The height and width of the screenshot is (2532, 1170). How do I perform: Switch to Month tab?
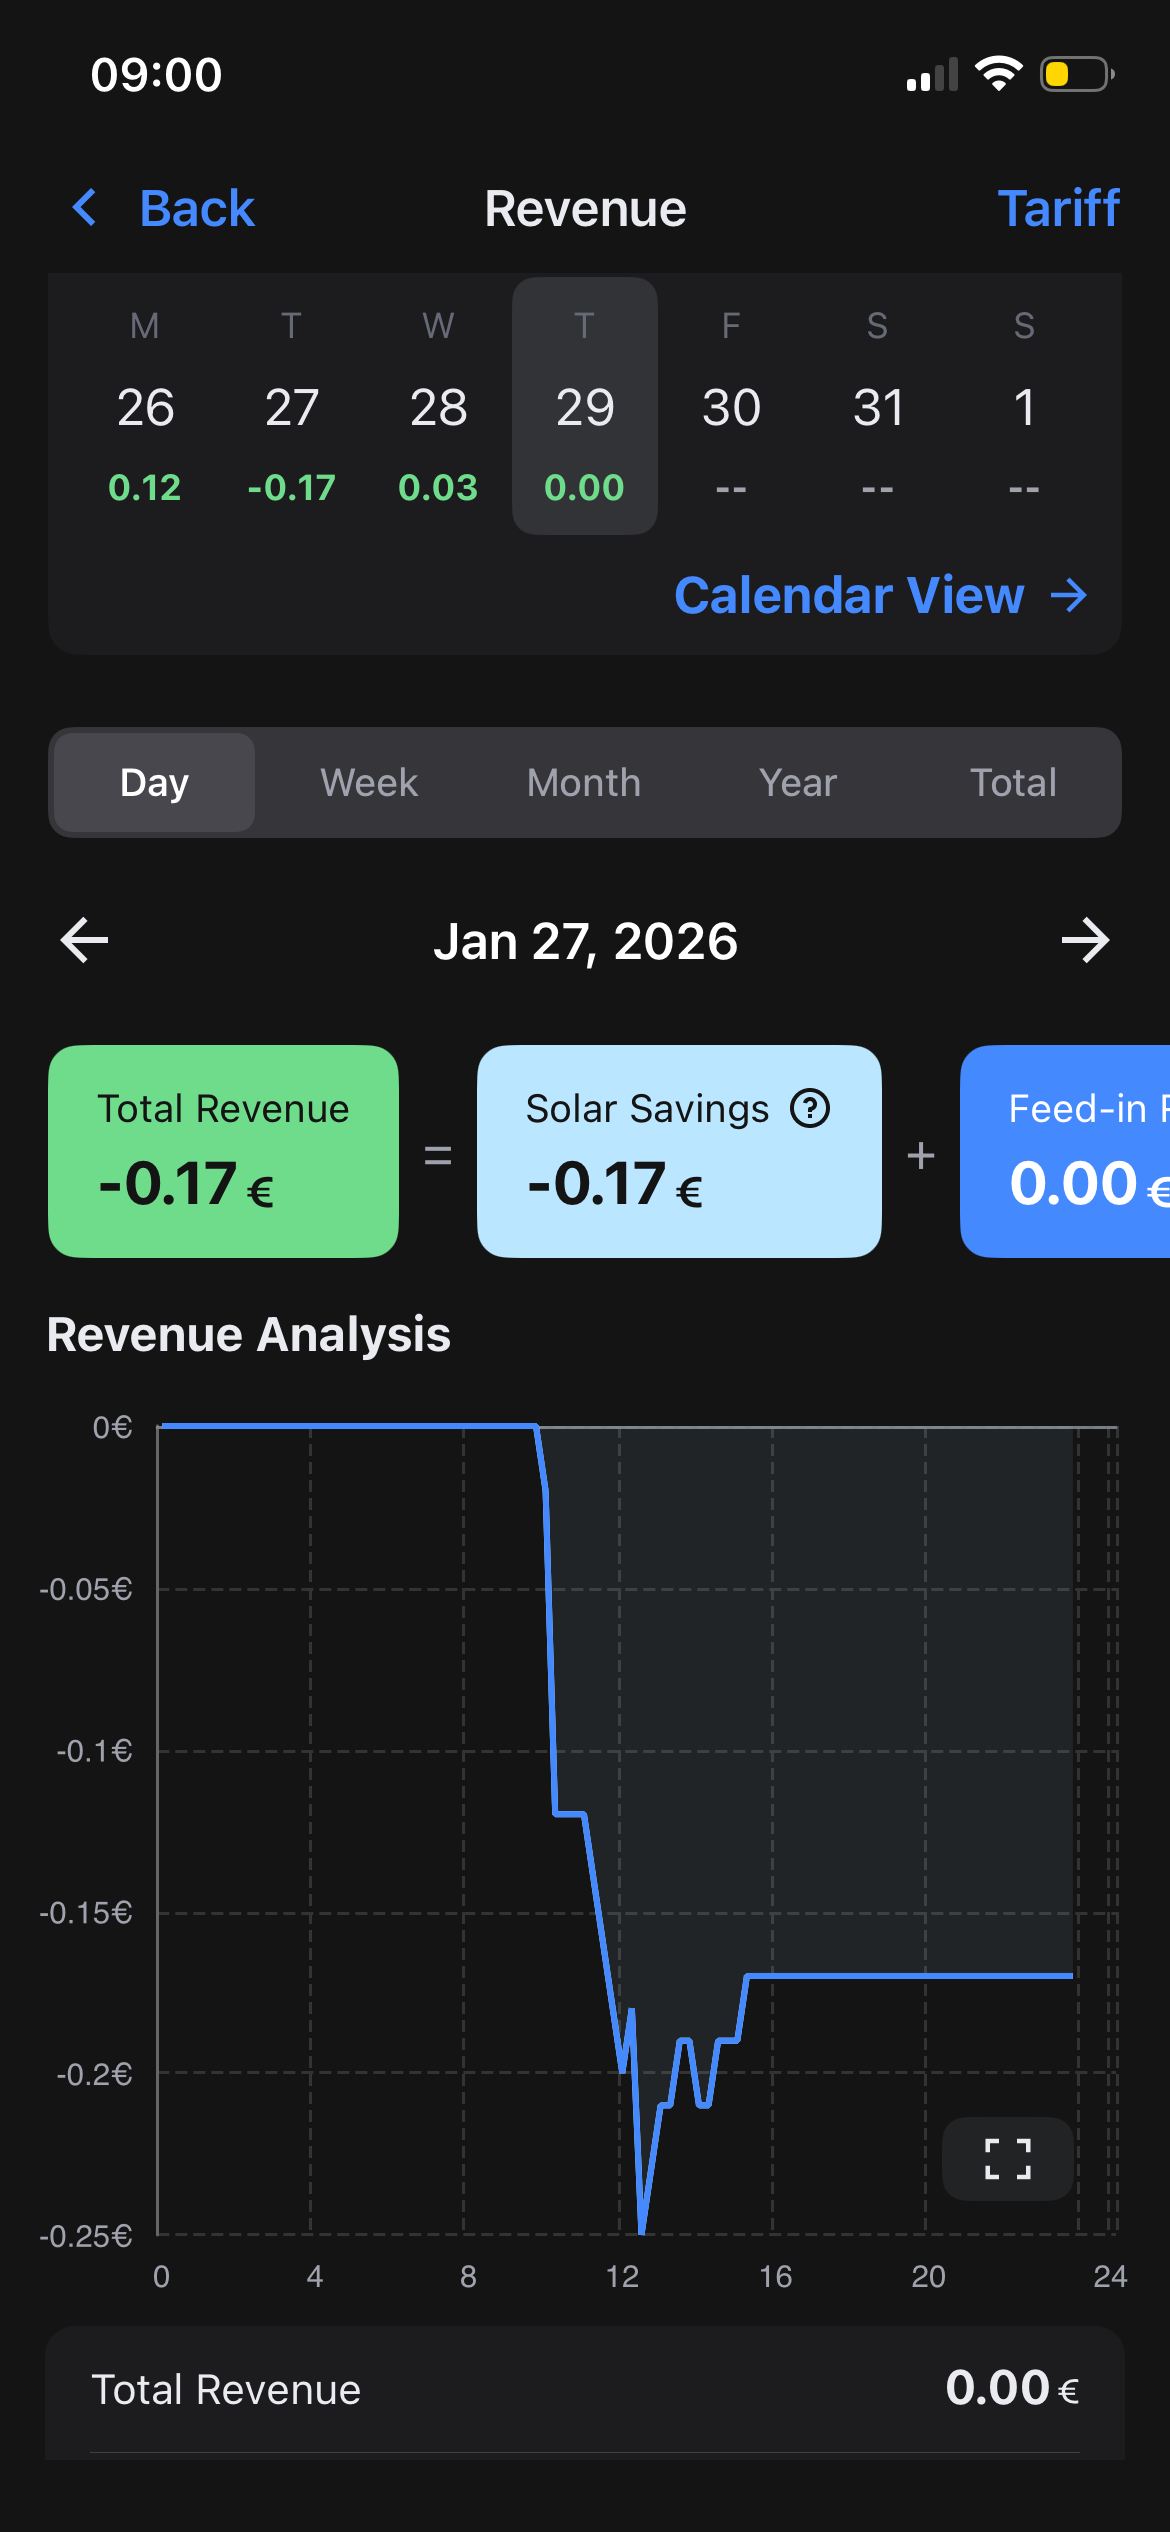tap(584, 782)
